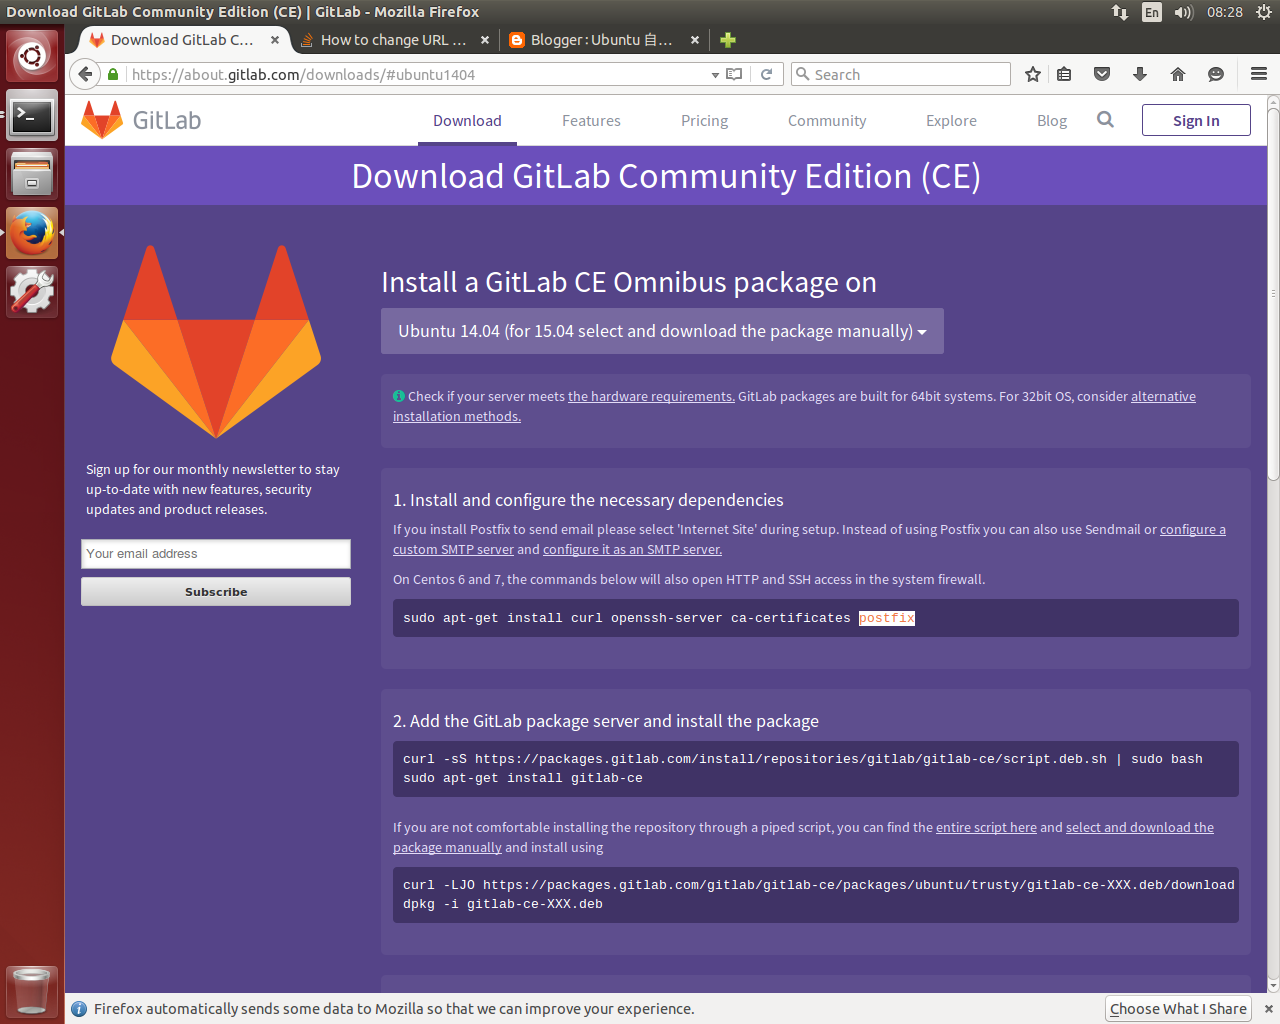The image size is (1280, 1024).
Task: Focus the Firefox Search box
Action: [x=901, y=74]
